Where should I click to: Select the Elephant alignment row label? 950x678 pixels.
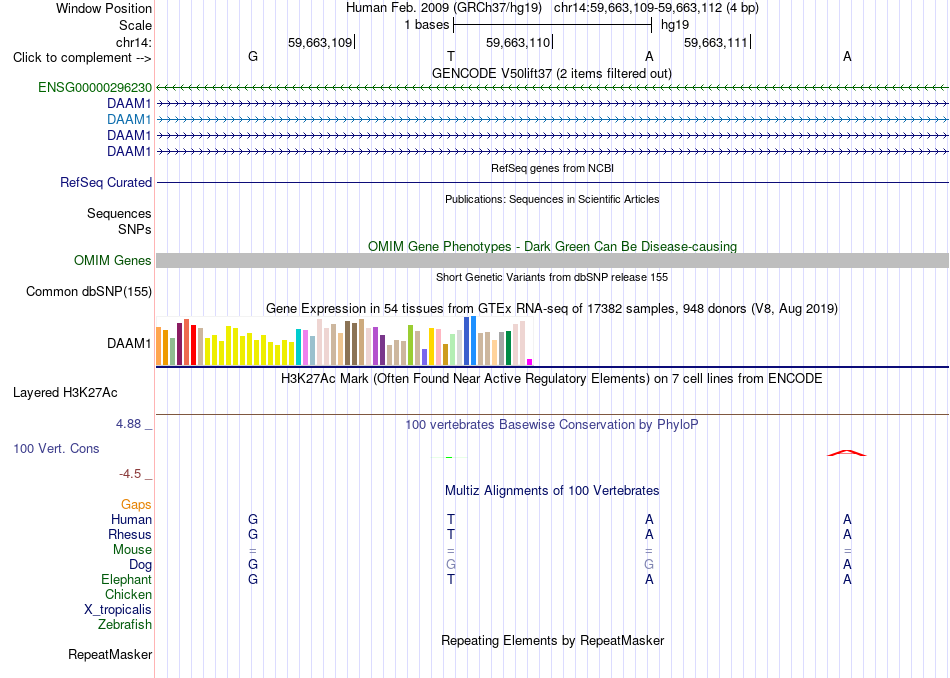126,579
